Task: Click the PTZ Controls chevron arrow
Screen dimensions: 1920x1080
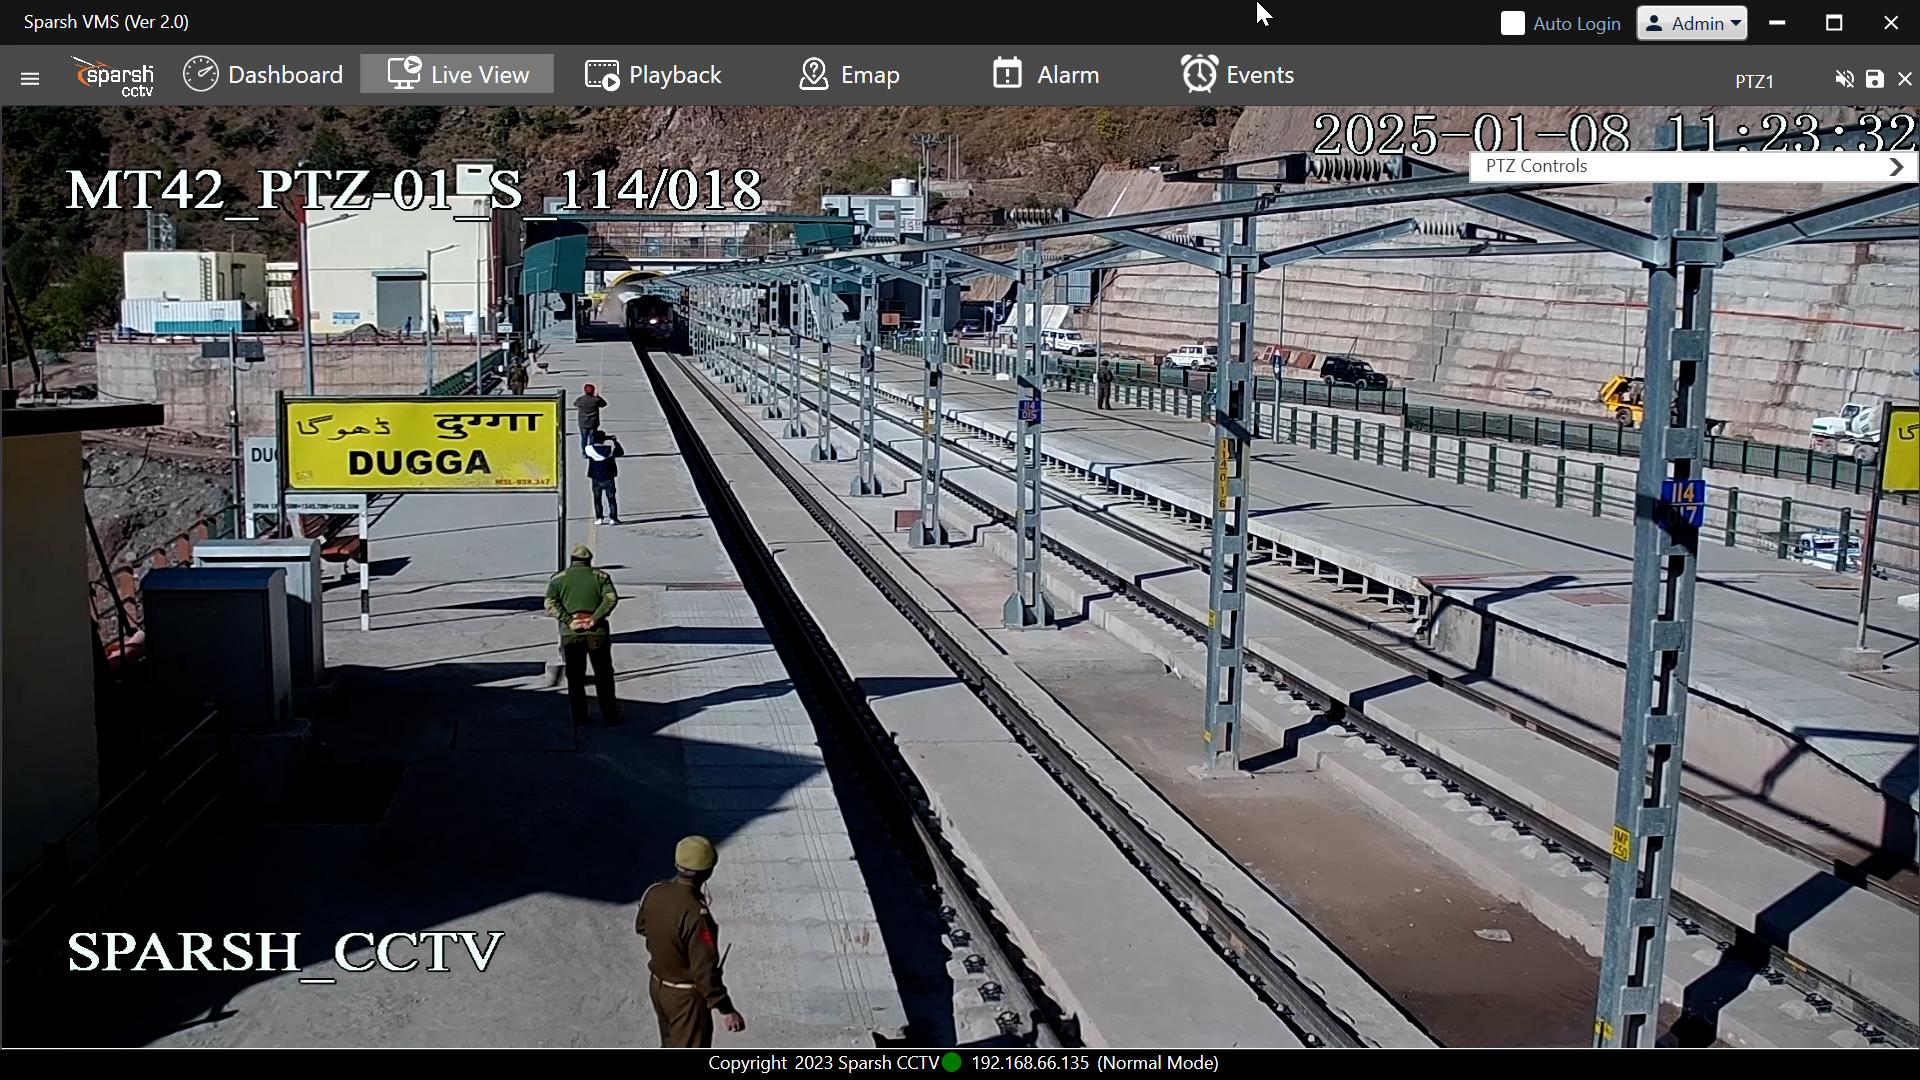Action: (1896, 168)
